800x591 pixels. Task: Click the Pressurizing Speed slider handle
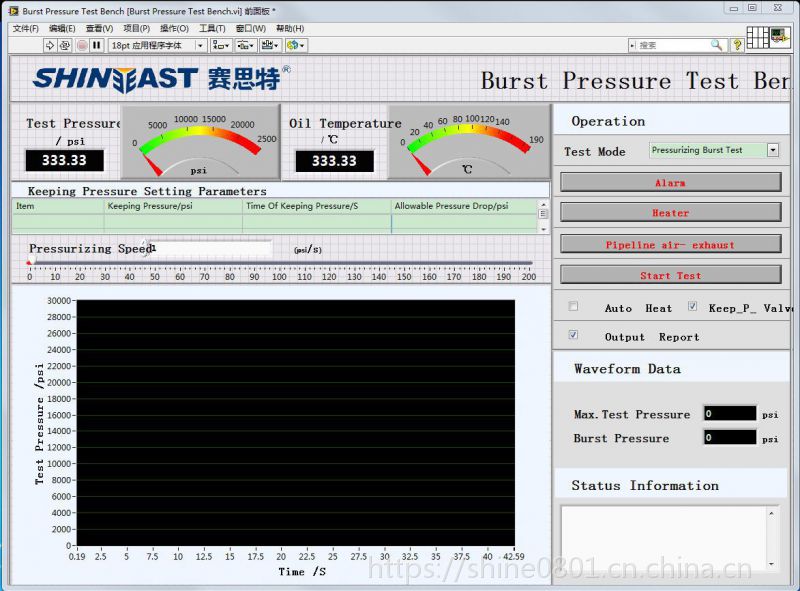(x=30, y=262)
